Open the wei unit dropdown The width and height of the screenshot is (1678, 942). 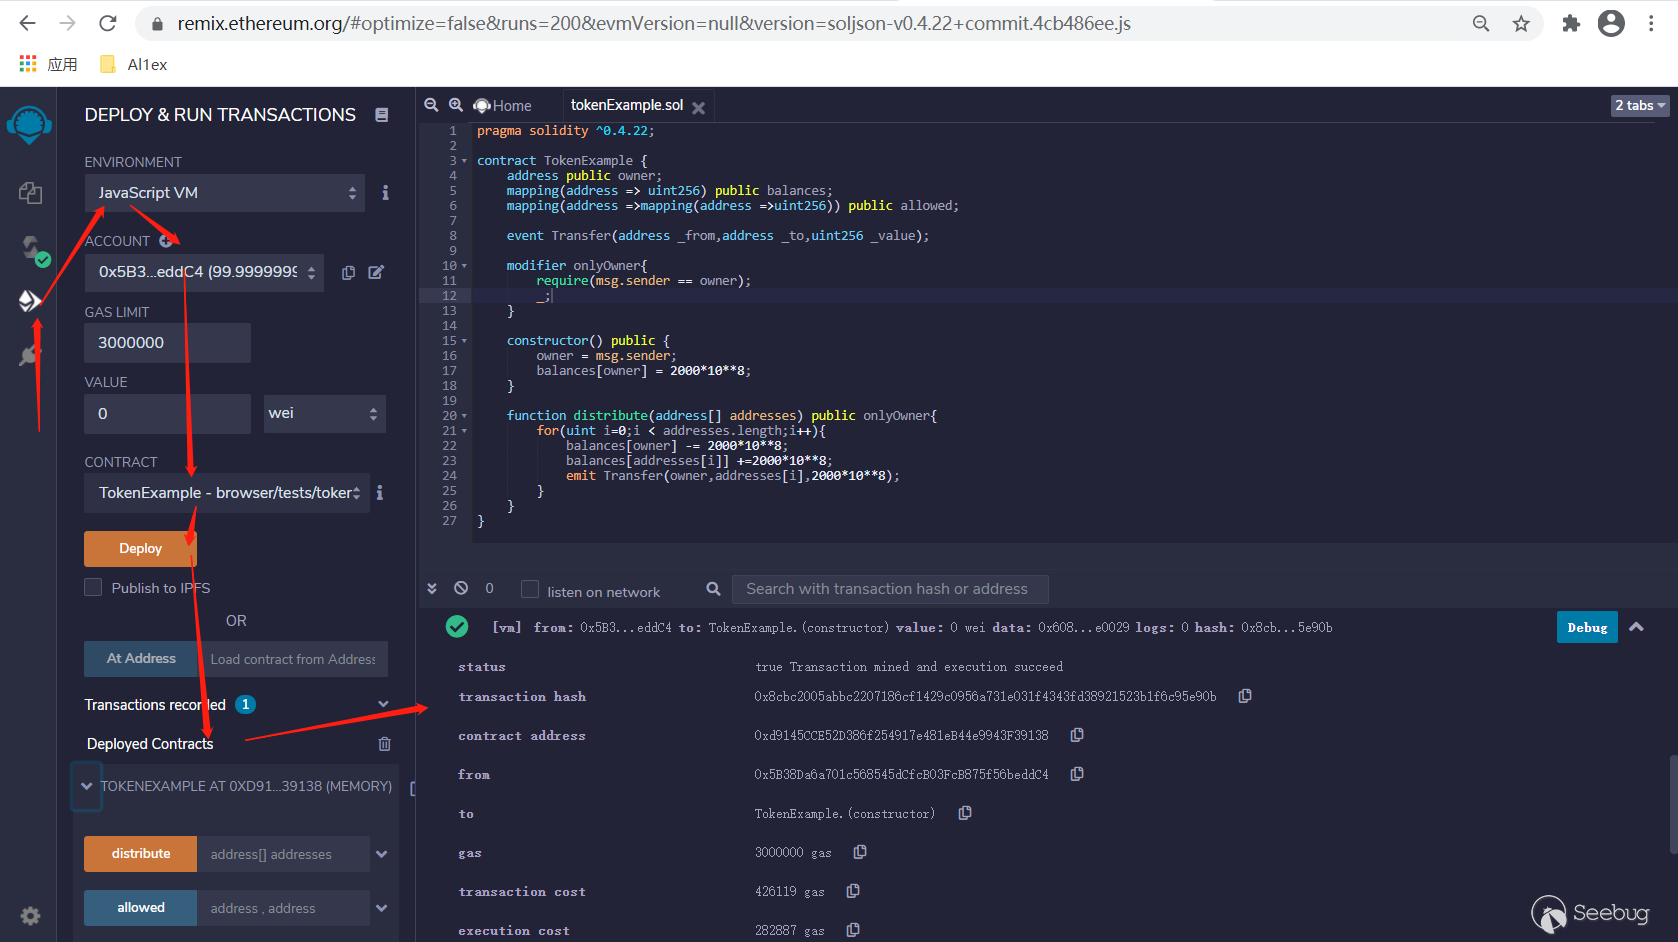[x=324, y=414]
